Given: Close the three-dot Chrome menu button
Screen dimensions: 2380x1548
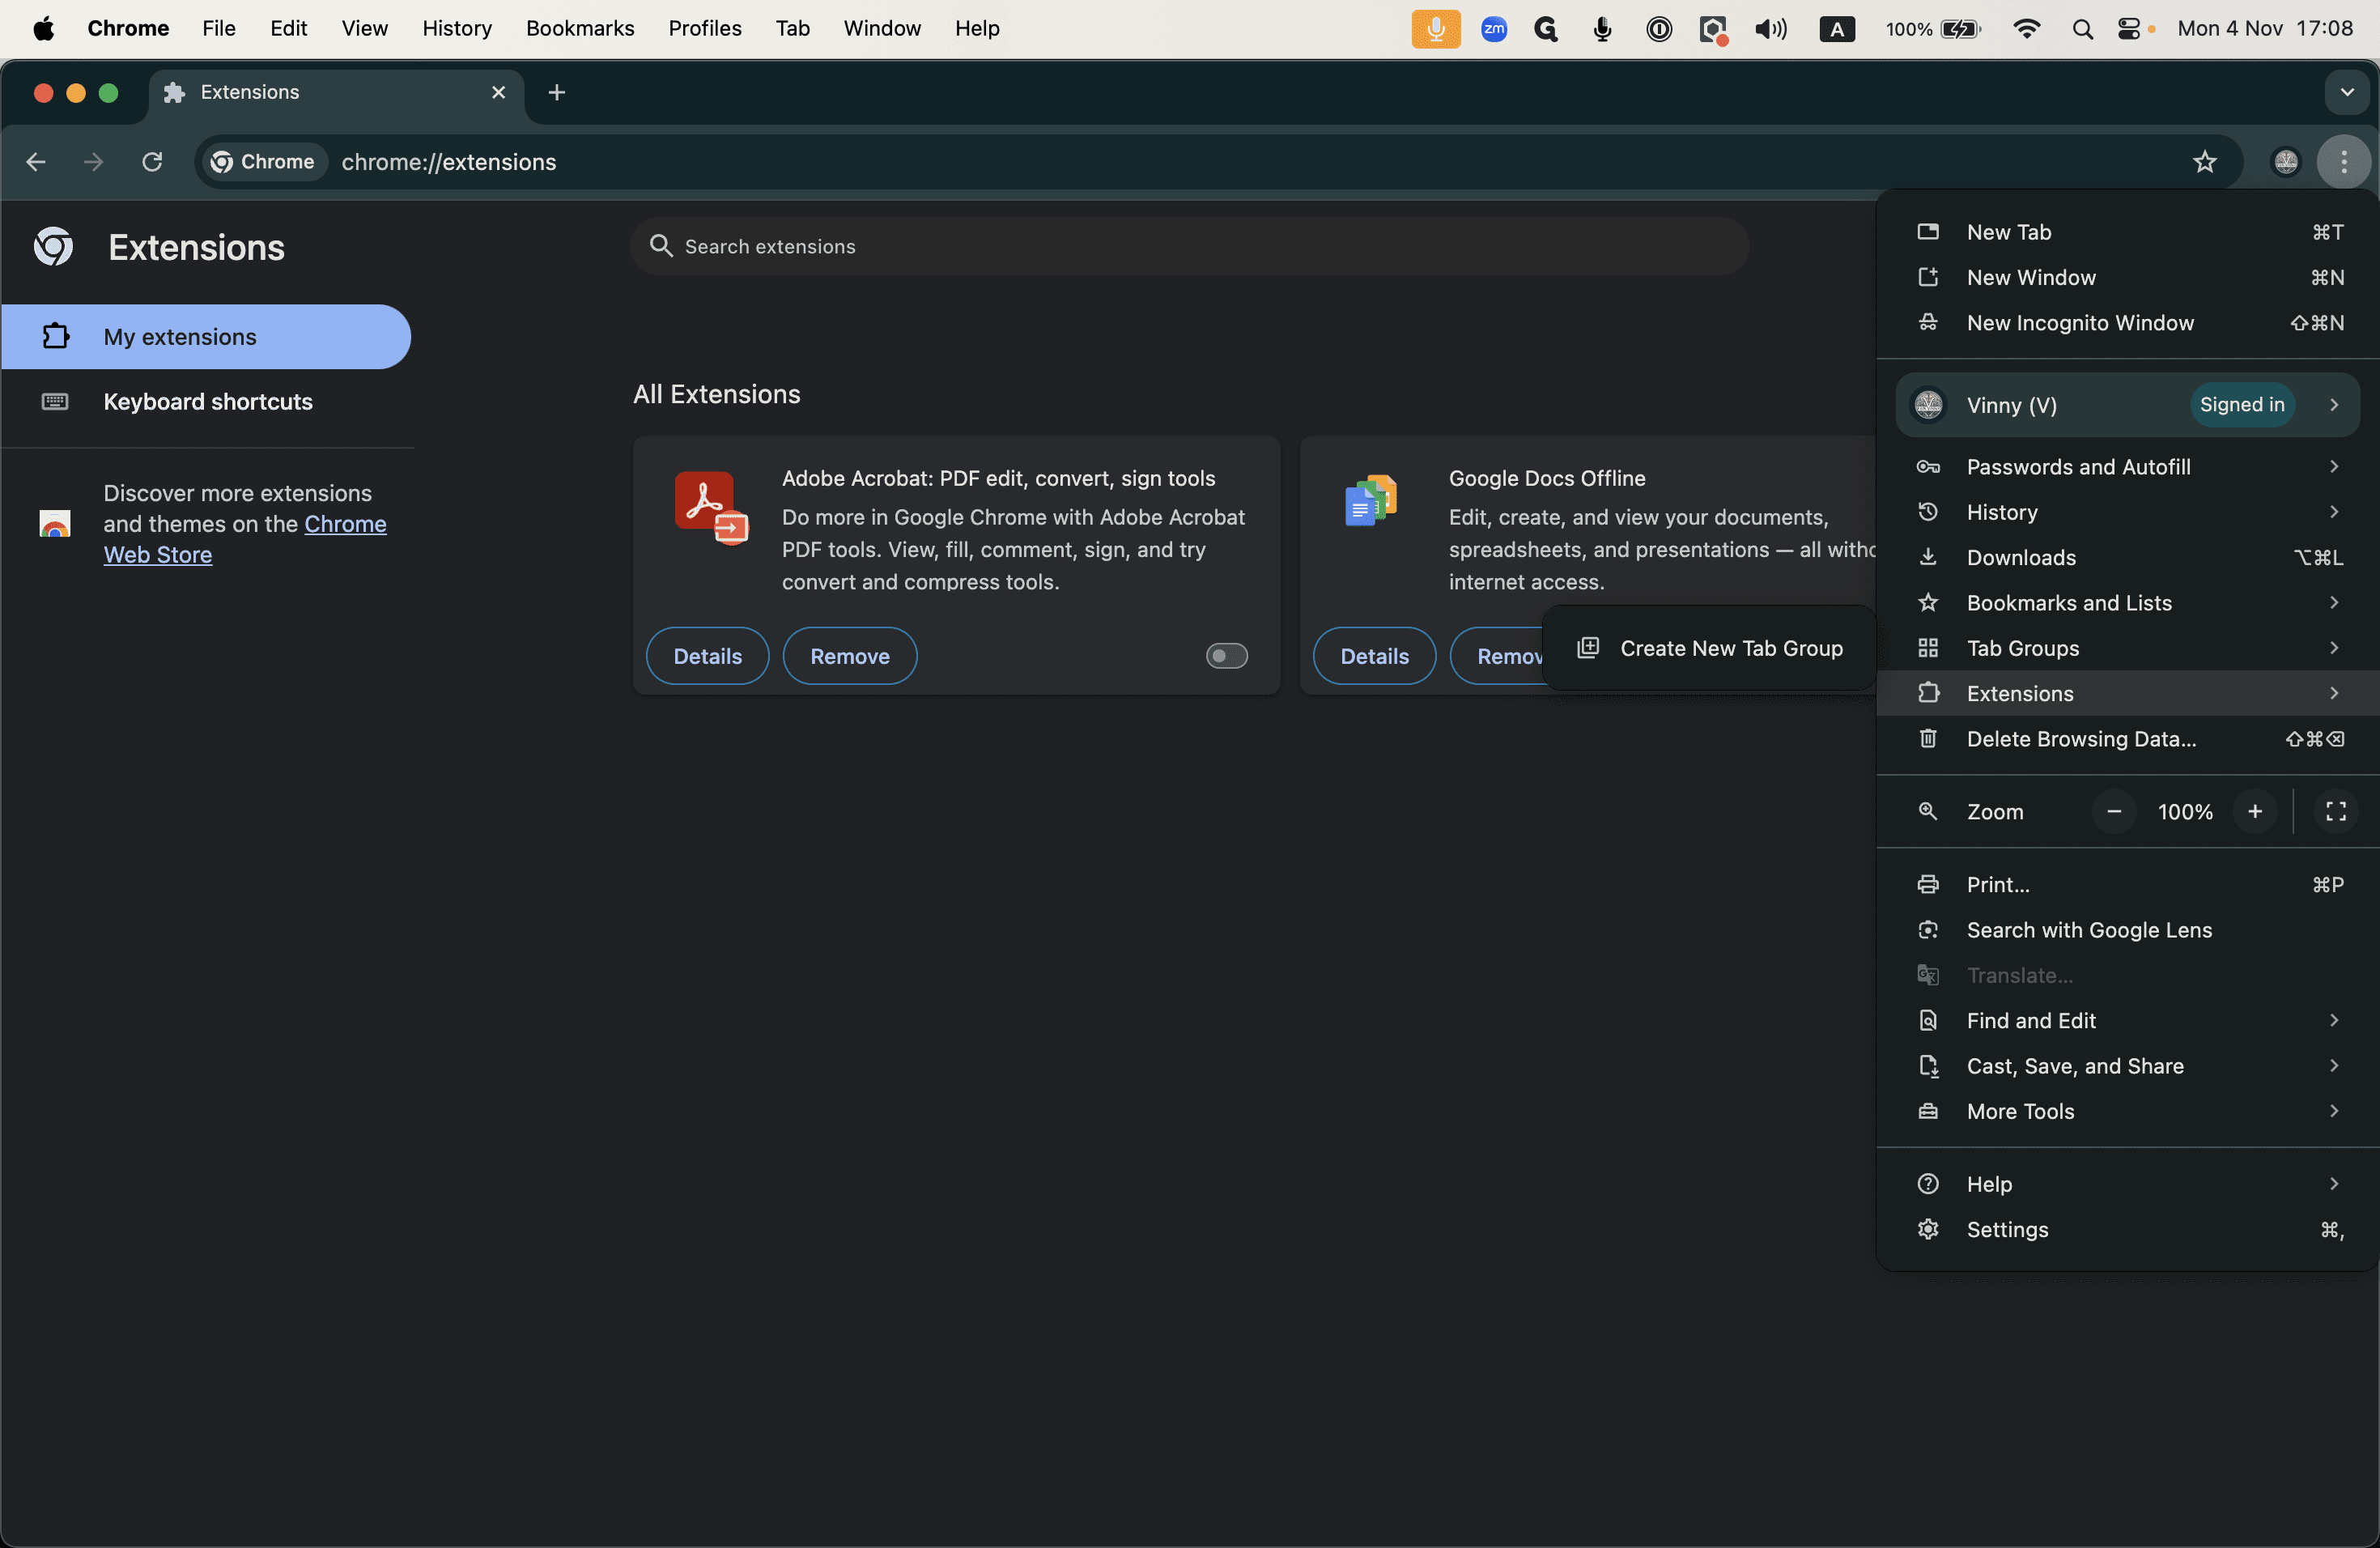Looking at the screenshot, I should pos(2344,162).
